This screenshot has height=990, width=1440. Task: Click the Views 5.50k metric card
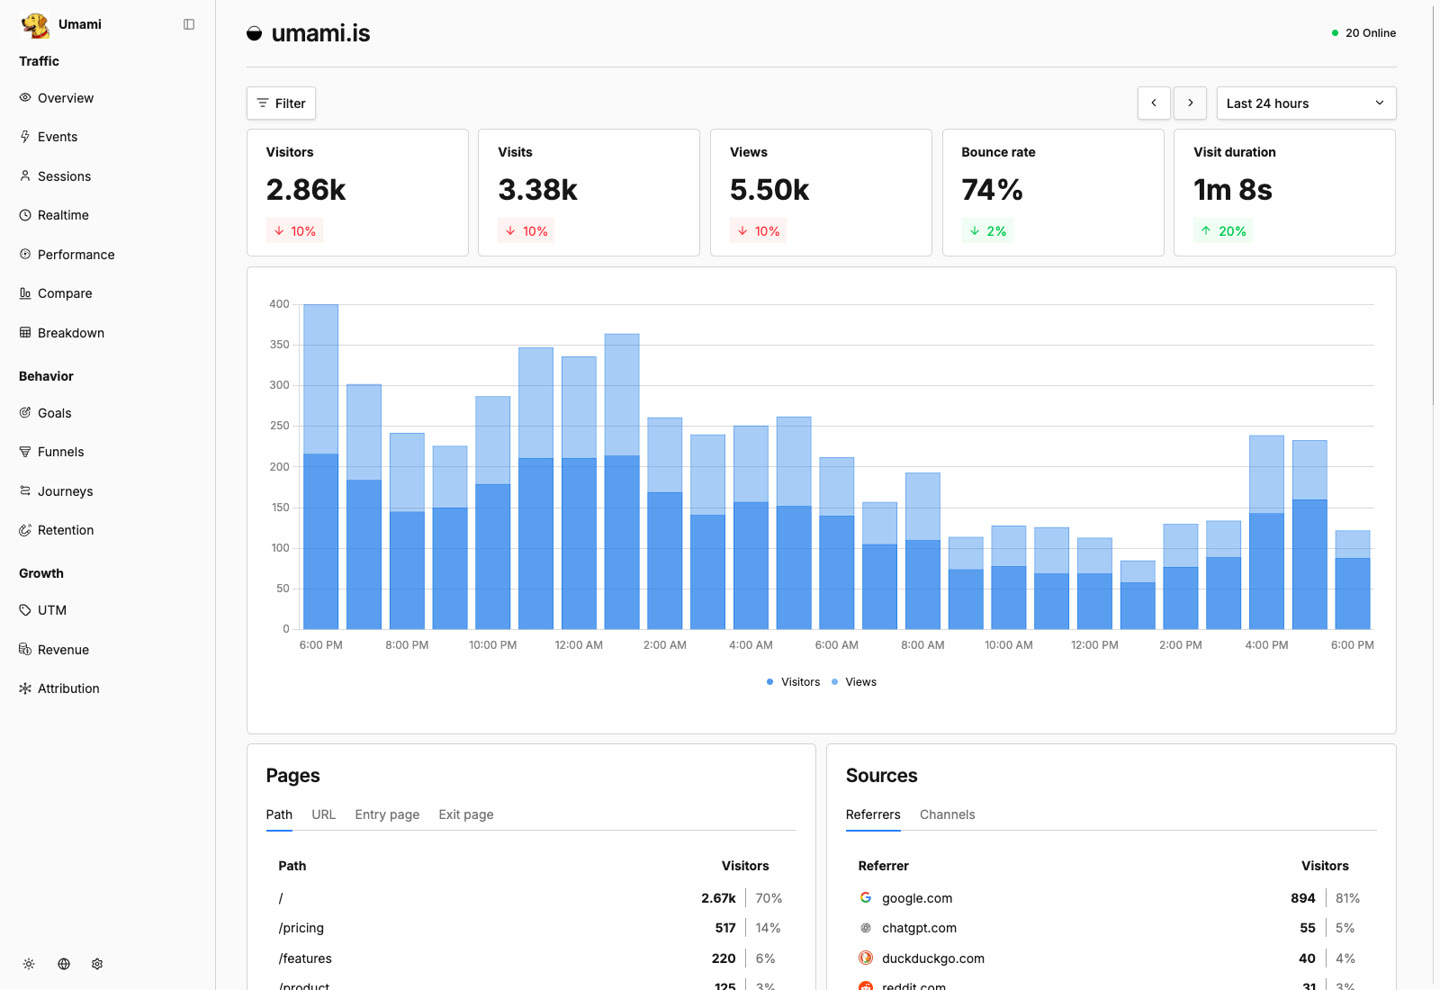click(x=821, y=192)
